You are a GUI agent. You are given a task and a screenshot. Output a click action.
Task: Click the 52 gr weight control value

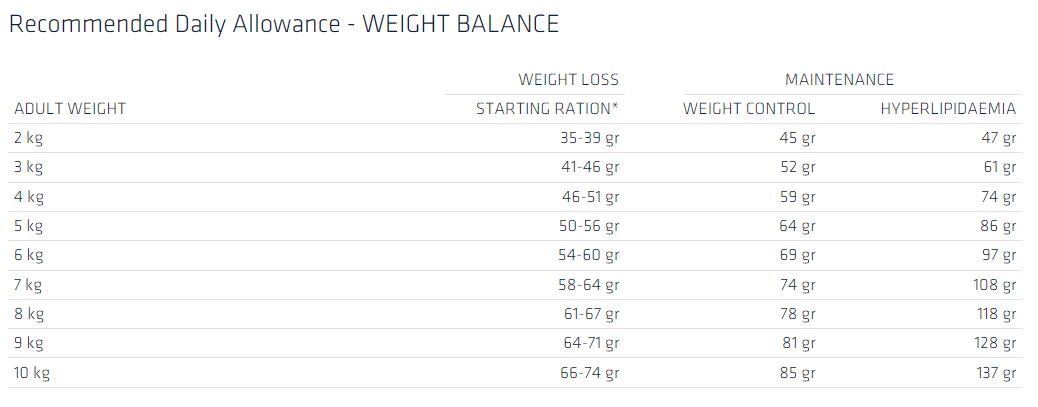(797, 167)
